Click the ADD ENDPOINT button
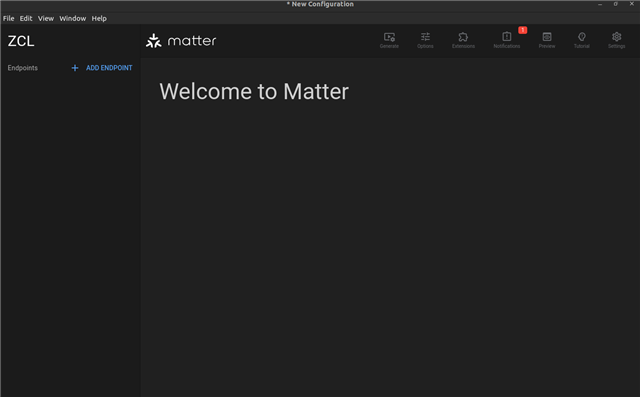640x397 pixels. (x=102, y=68)
